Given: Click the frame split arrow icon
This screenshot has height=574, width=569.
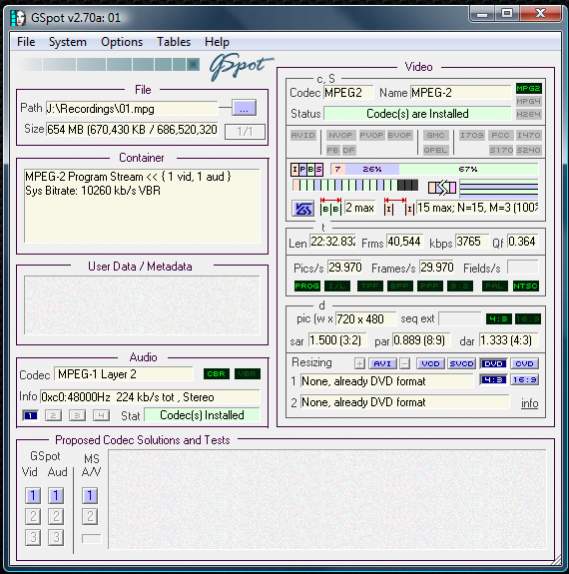Looking at the screenshot, I should tap(442, 187).
